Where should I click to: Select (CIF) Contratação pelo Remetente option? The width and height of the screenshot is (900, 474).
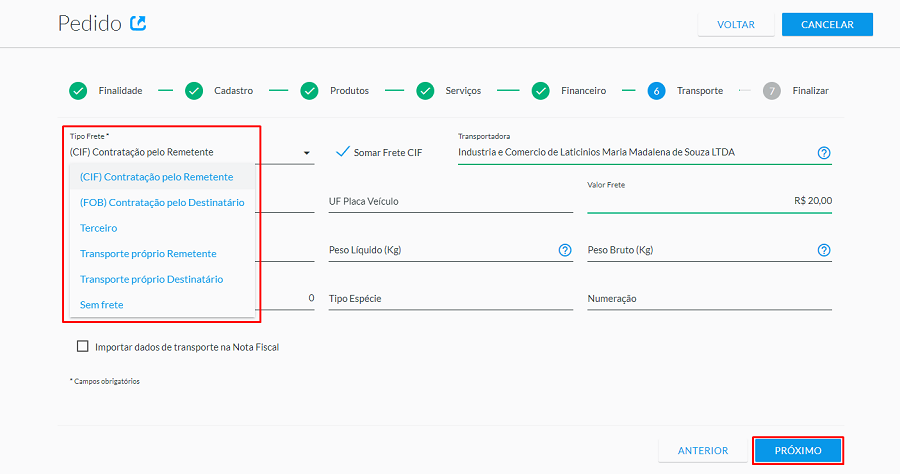[x=162, y=177]
